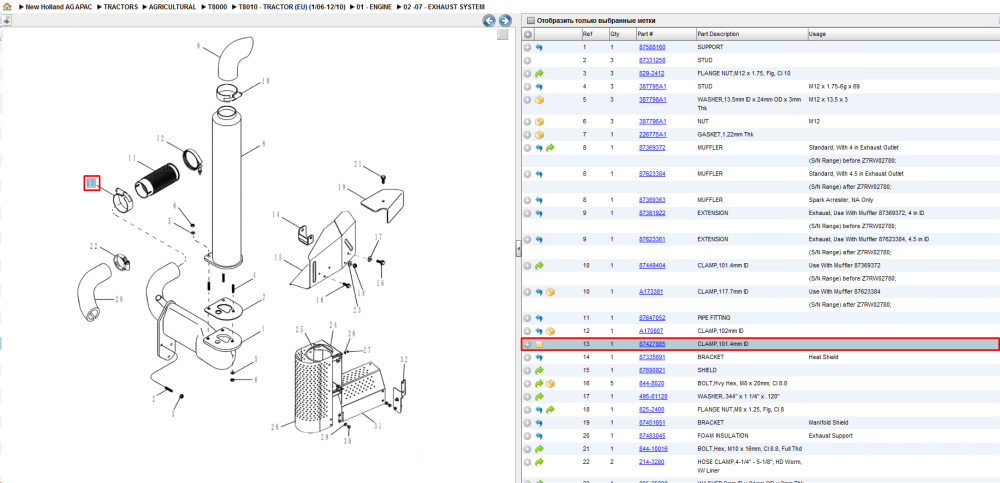Click the green arrow on HOSE CLAMP row
Image resolution: width=1000 pixels, height=483 pixels.
coord(539,462)
